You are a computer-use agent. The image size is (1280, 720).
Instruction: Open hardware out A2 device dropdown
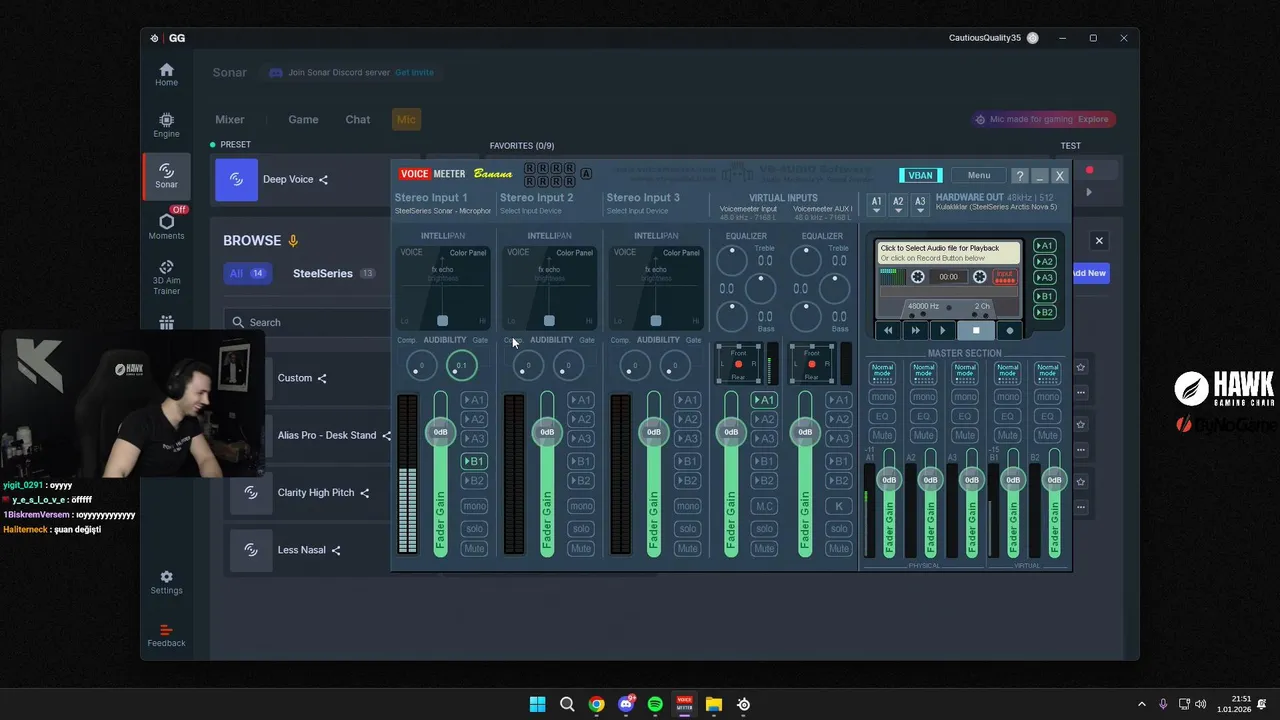click(x=898, y=205)
